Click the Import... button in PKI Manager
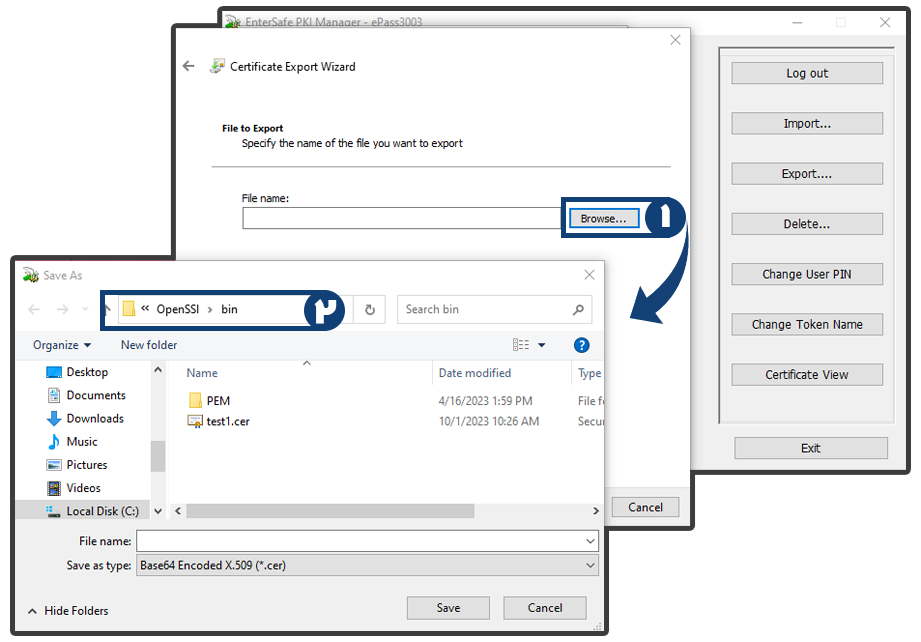Viewport: 921px width, 642px height. point(806,123)
